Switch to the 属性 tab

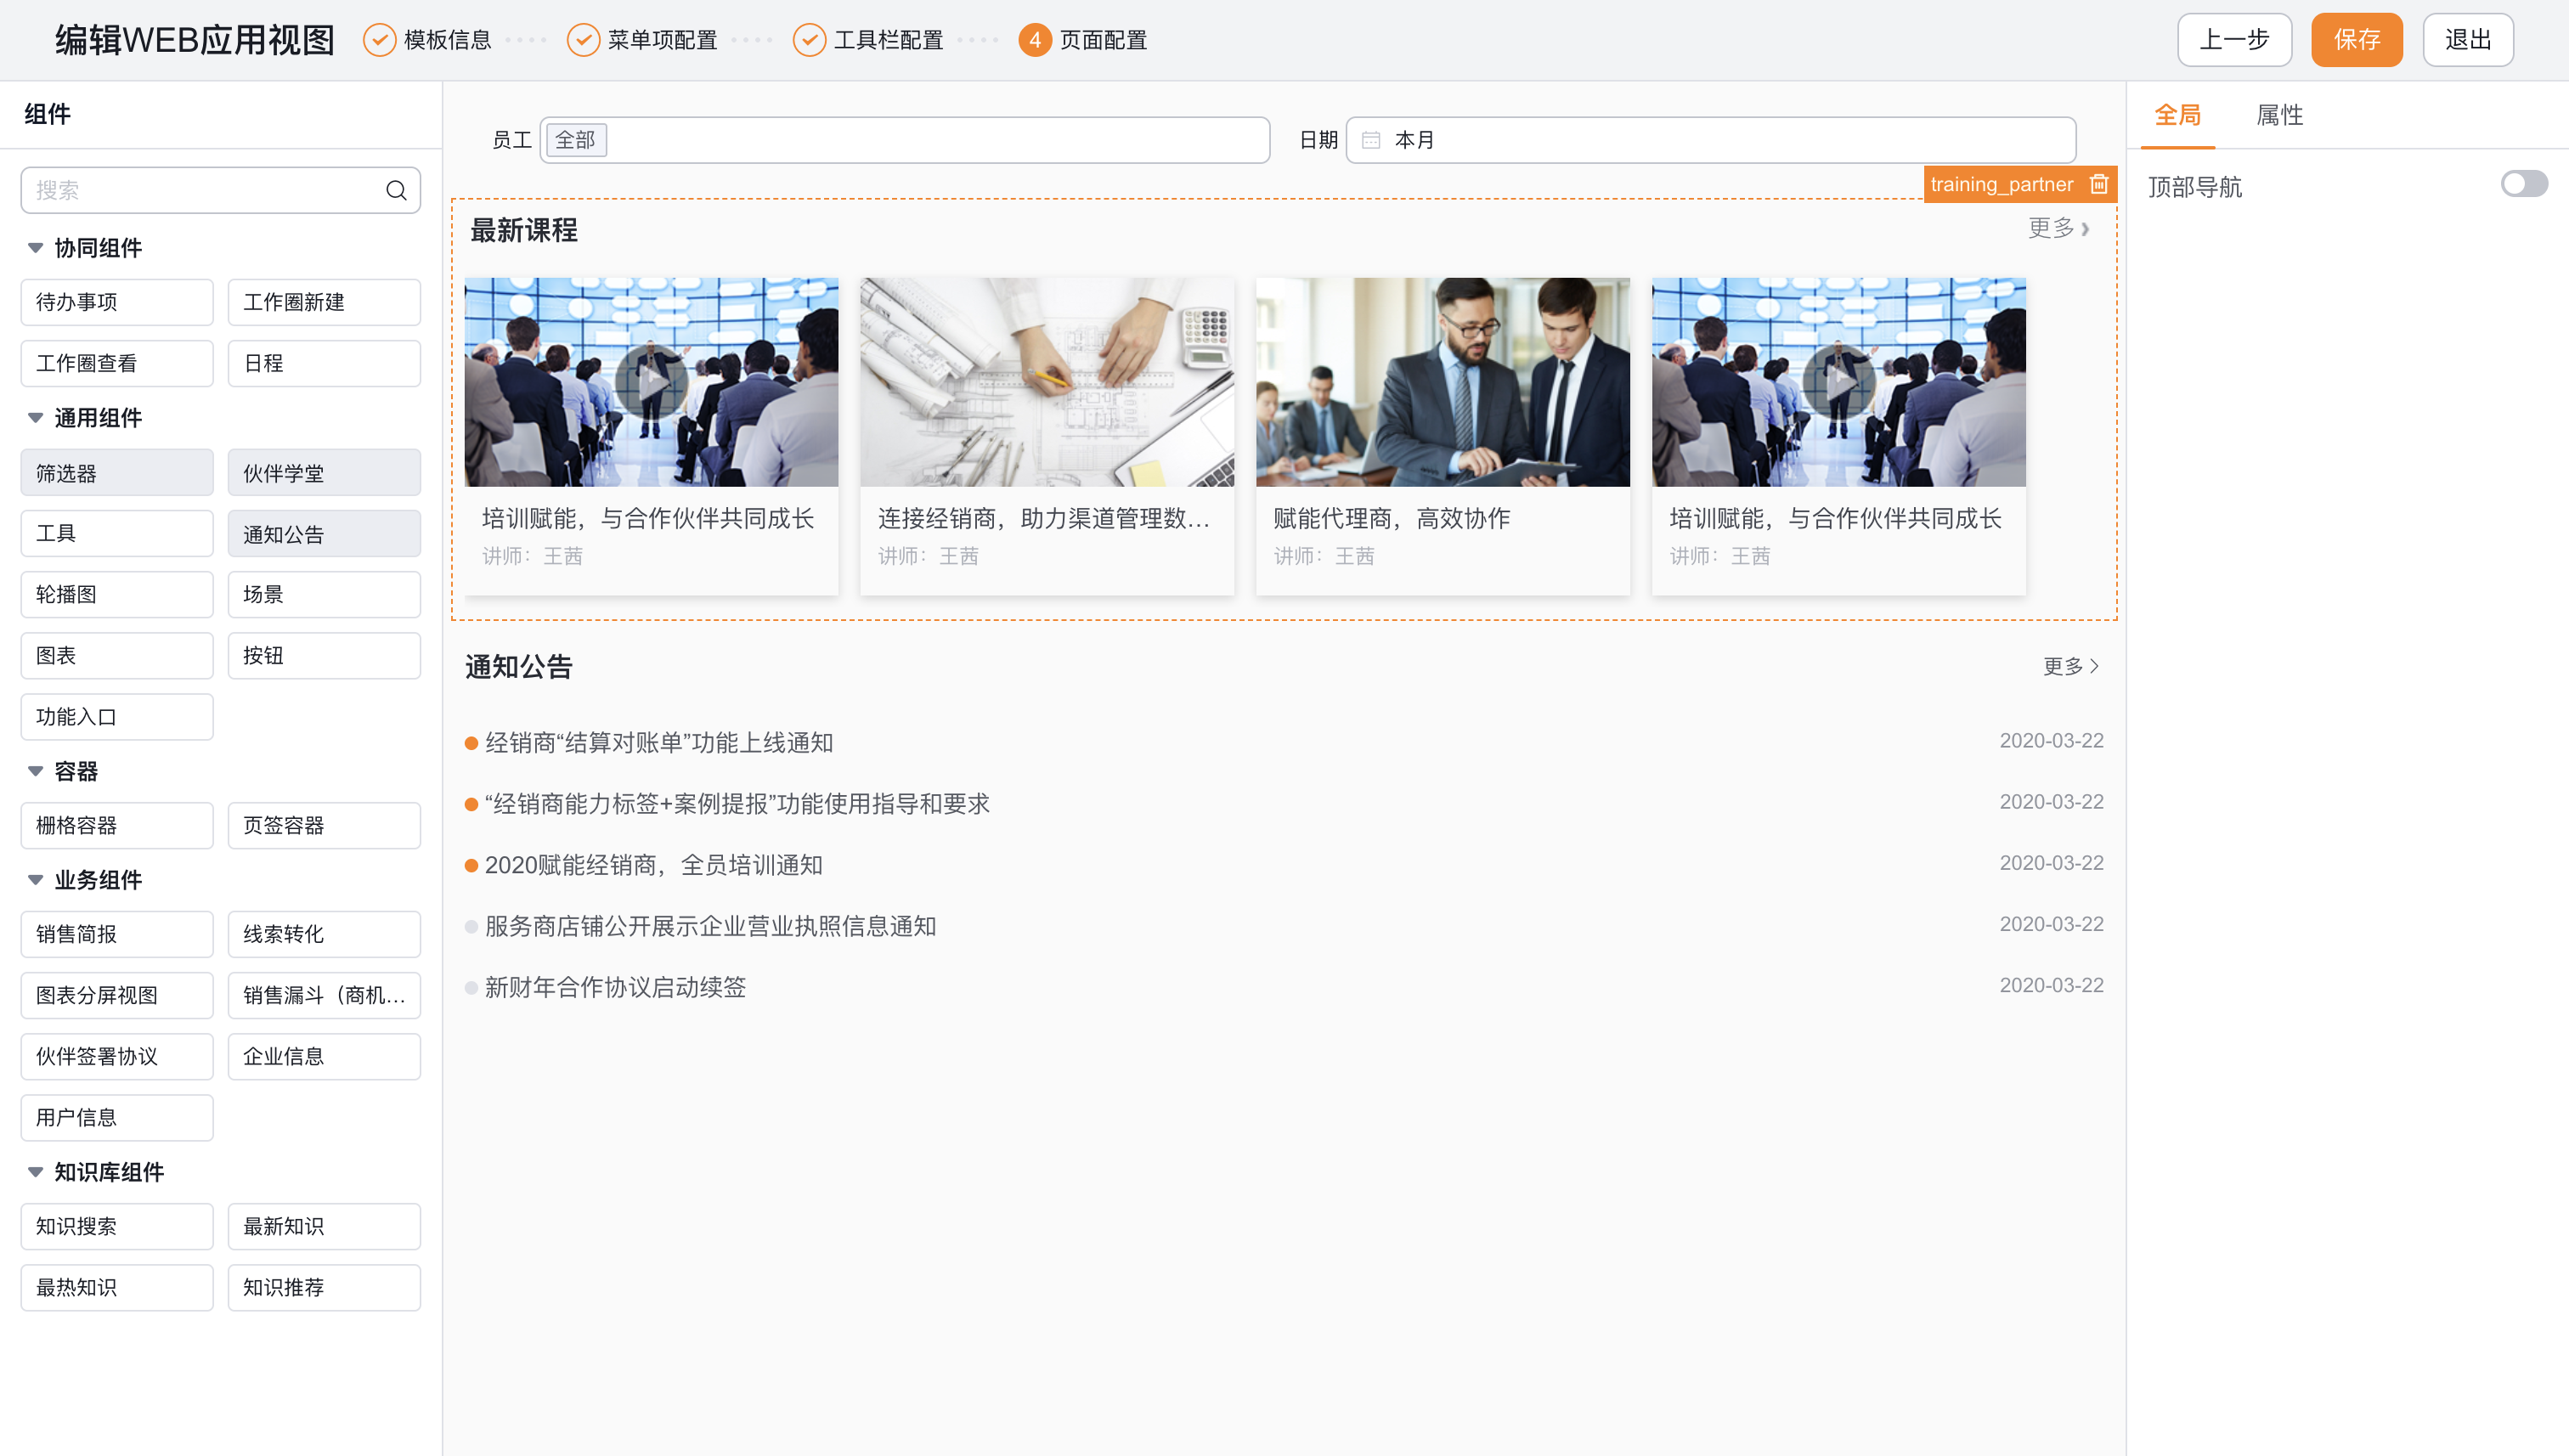[2279, 115]
